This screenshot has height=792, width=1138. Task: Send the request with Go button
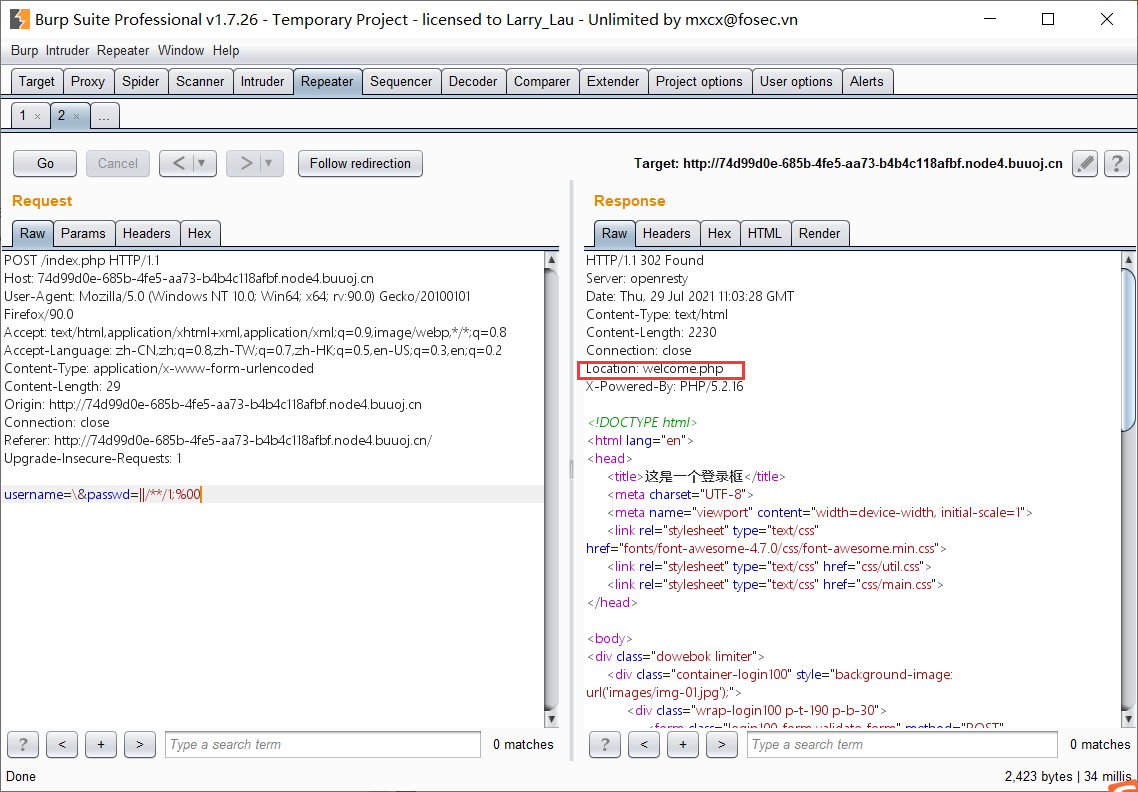[x=45, y=163]
